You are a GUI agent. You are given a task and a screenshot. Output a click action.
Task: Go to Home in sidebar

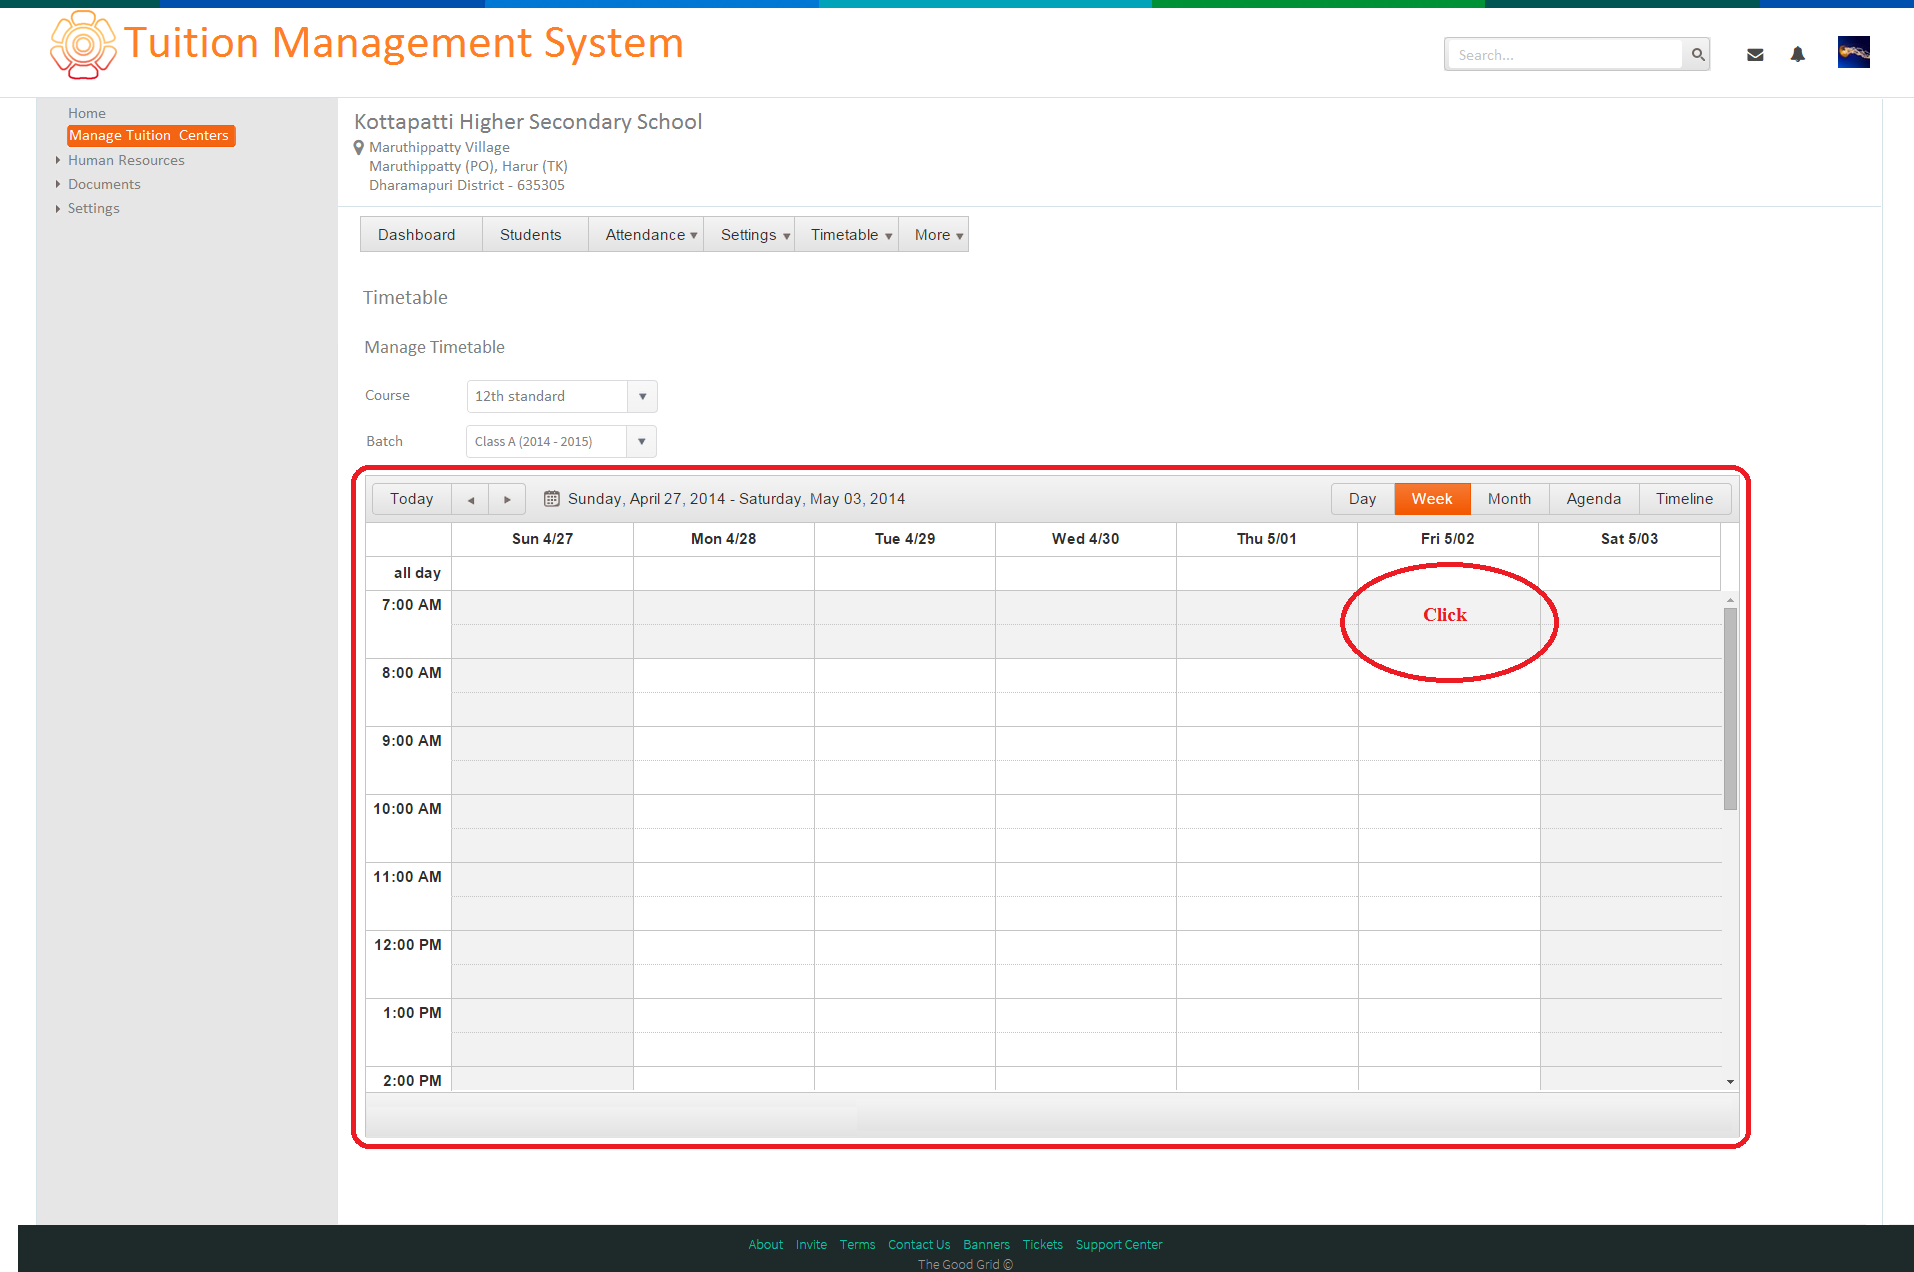[x=87, y=113]
